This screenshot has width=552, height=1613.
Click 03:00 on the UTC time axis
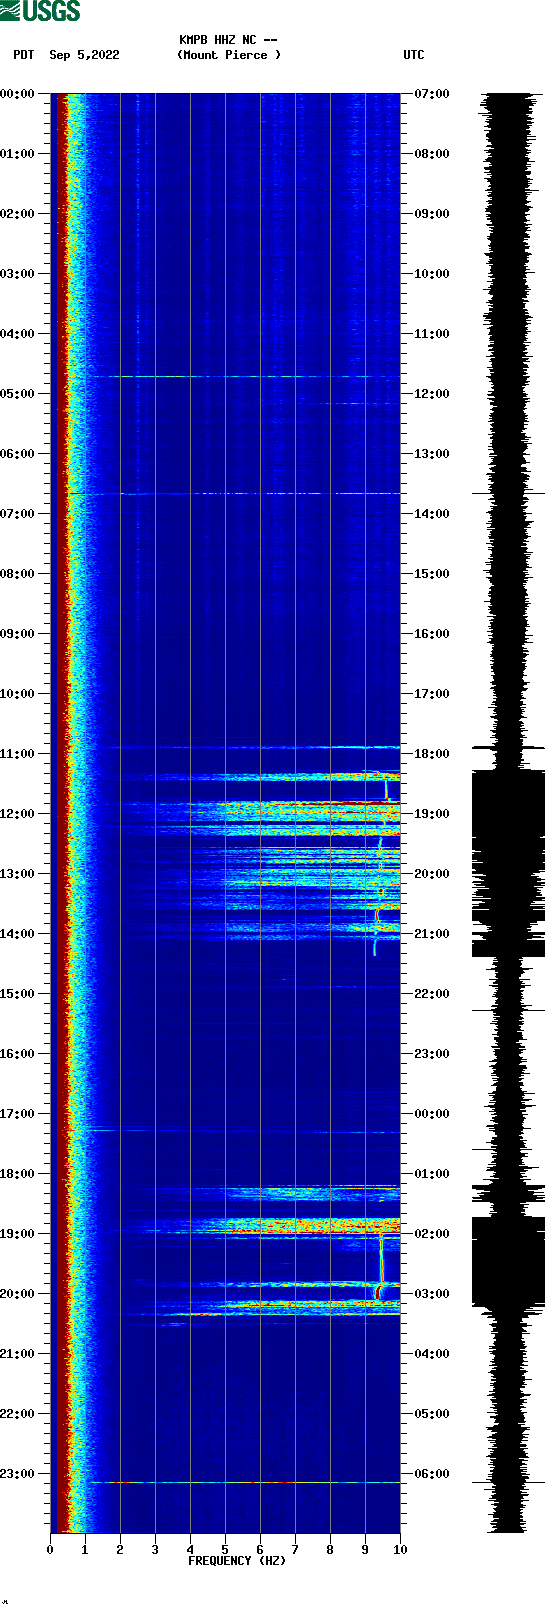click(x=432, y=1294)
